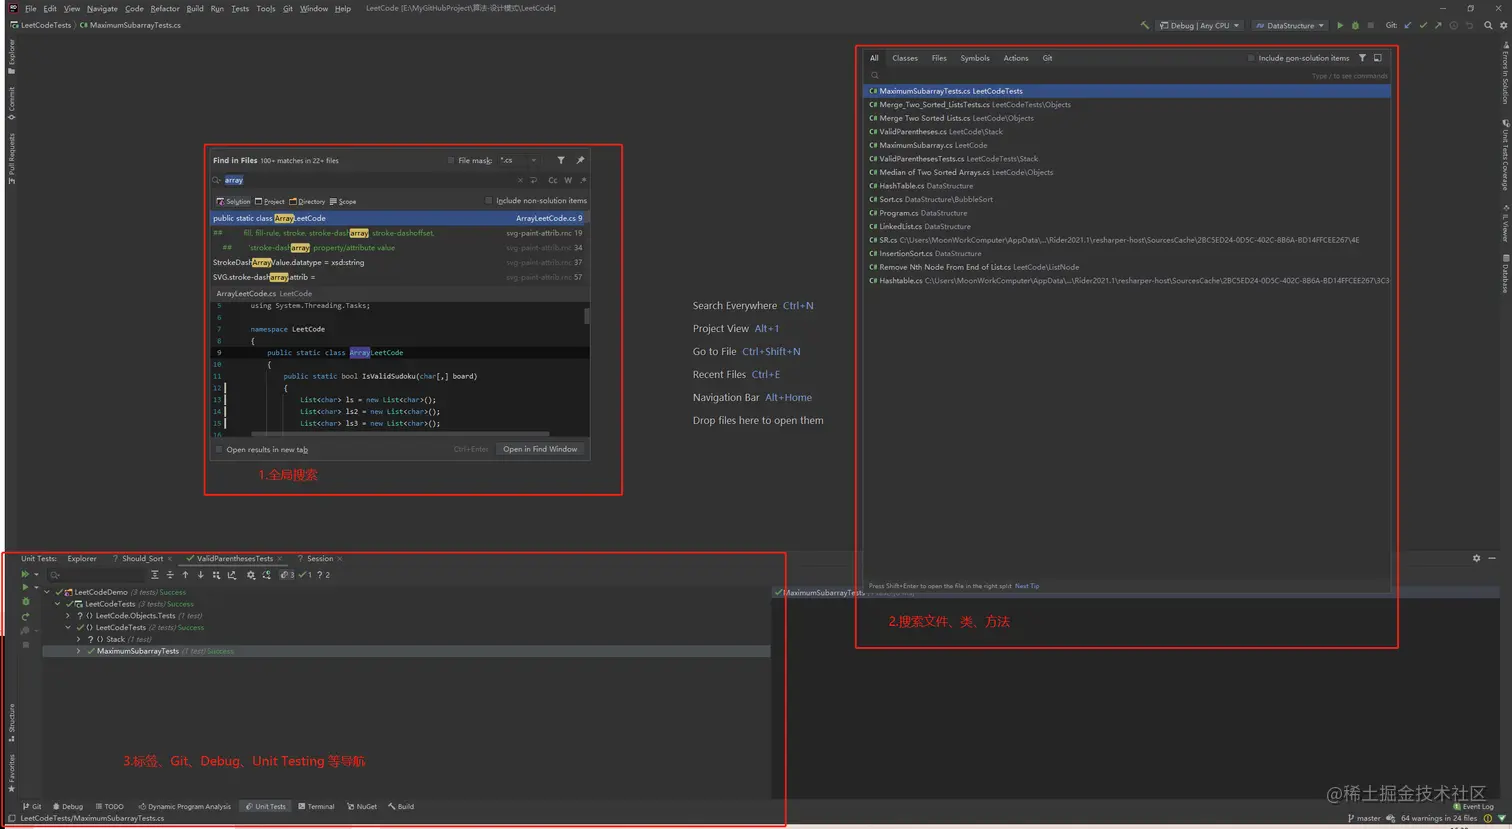
Task: Collapse the LeetCodeTests project node with 3 tests
Action: 58,604
